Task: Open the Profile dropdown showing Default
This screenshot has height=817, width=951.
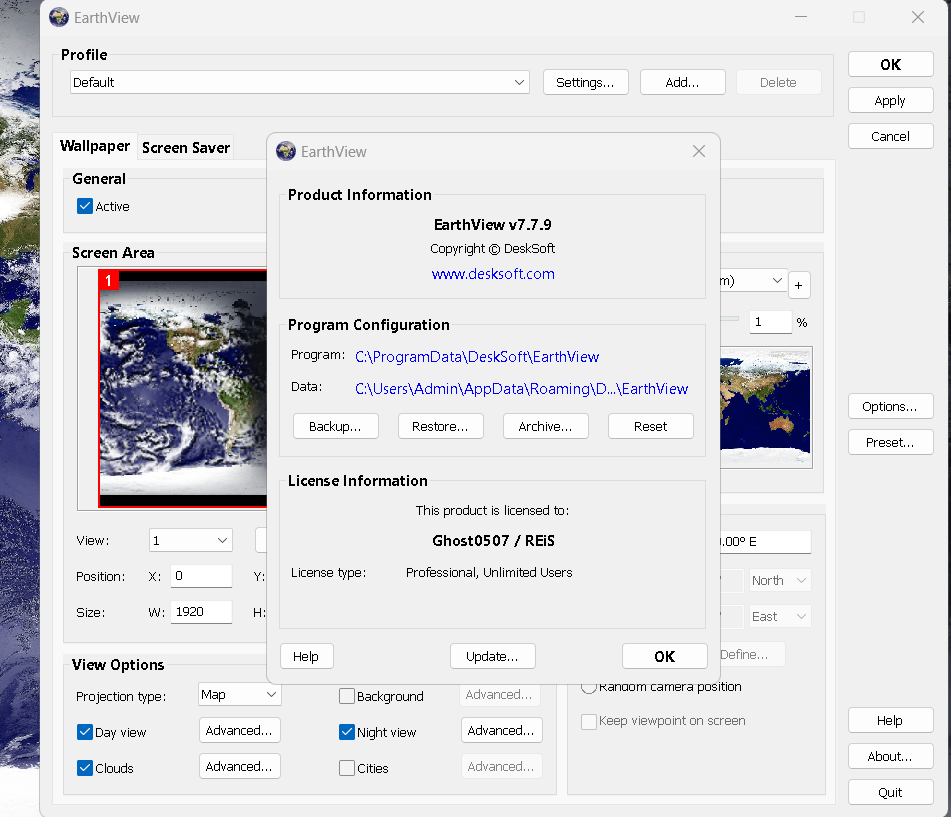Action: [300, 82]
